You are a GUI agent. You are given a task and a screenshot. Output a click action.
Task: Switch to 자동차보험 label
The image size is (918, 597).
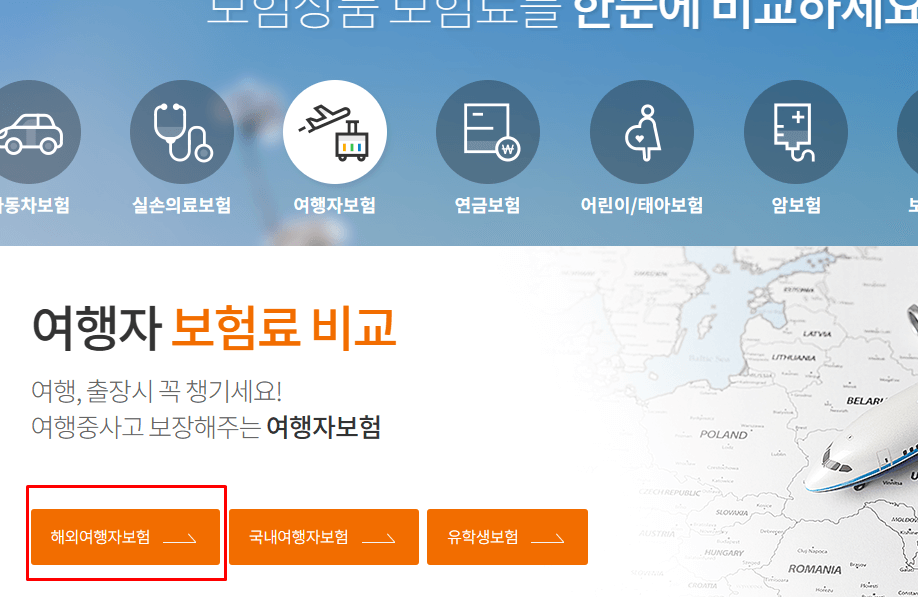pos(35,205)
